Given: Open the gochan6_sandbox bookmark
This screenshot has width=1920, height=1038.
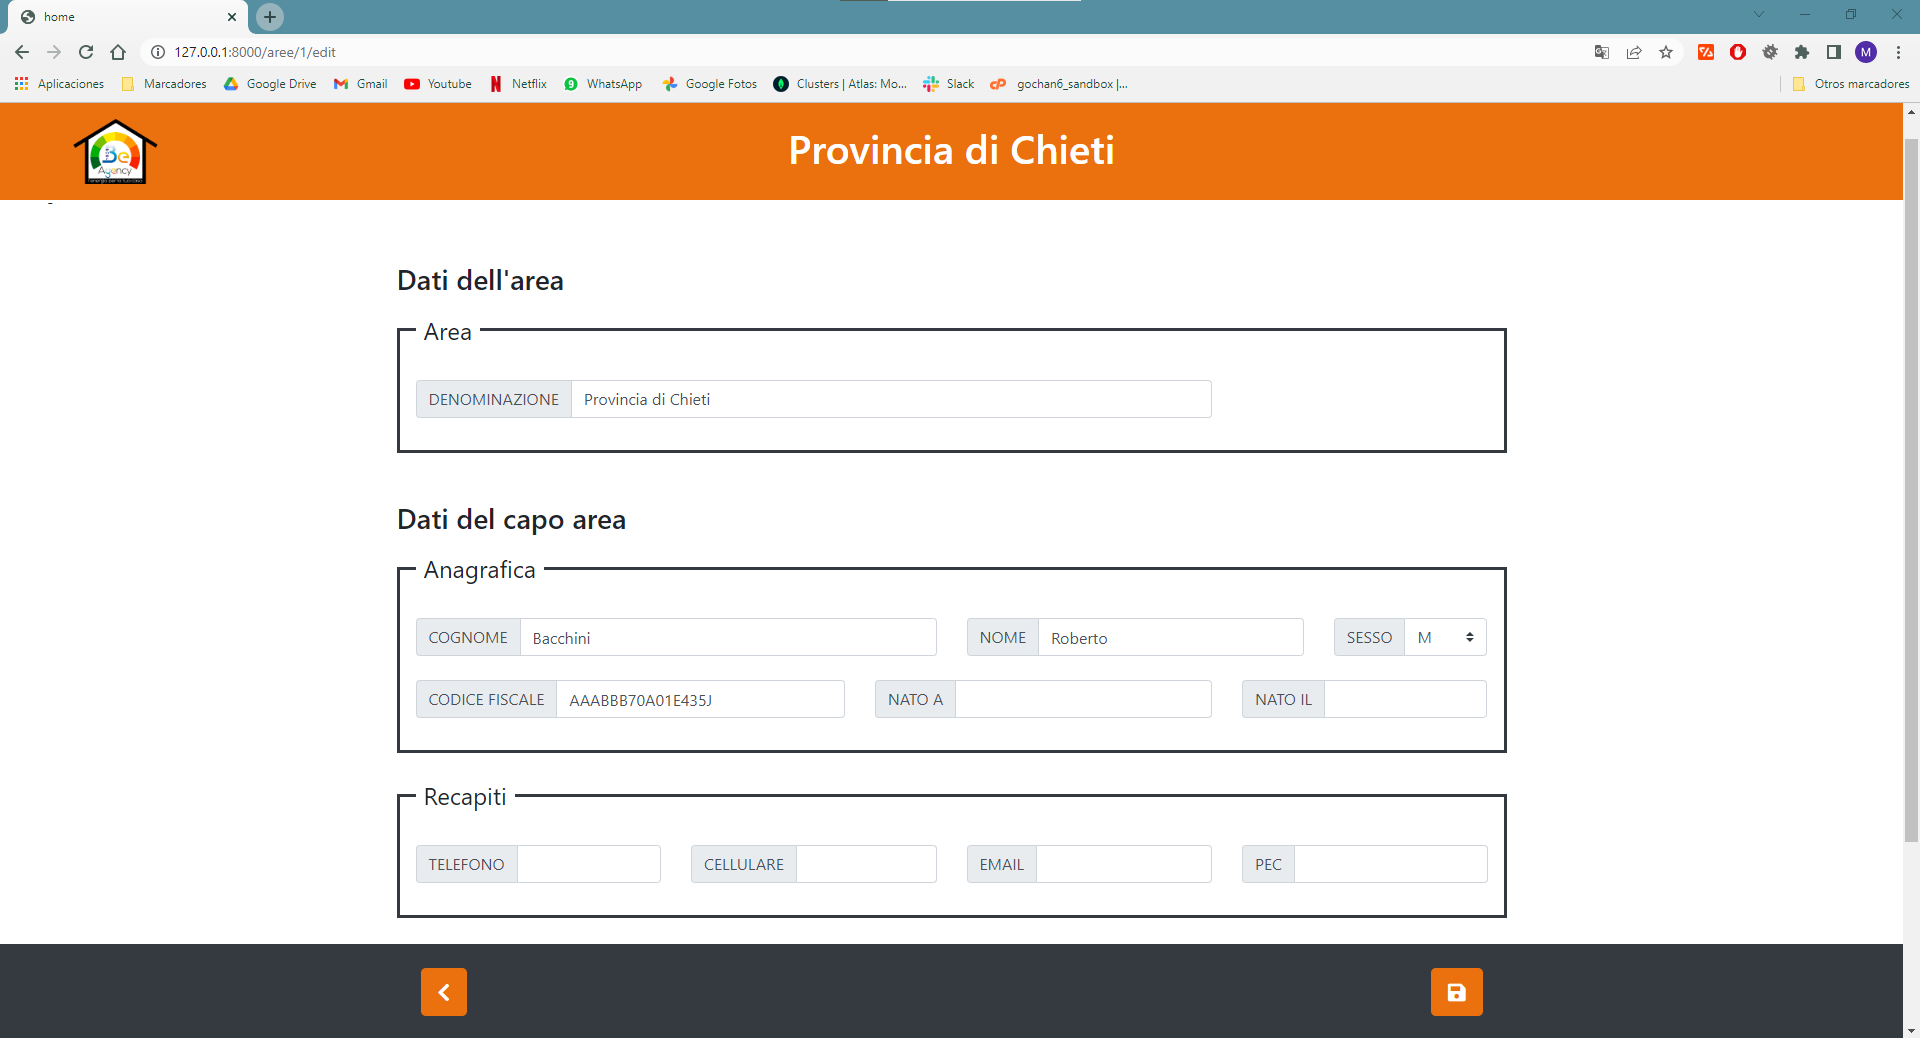Looking at the screenshot, I should point(1059,84).
